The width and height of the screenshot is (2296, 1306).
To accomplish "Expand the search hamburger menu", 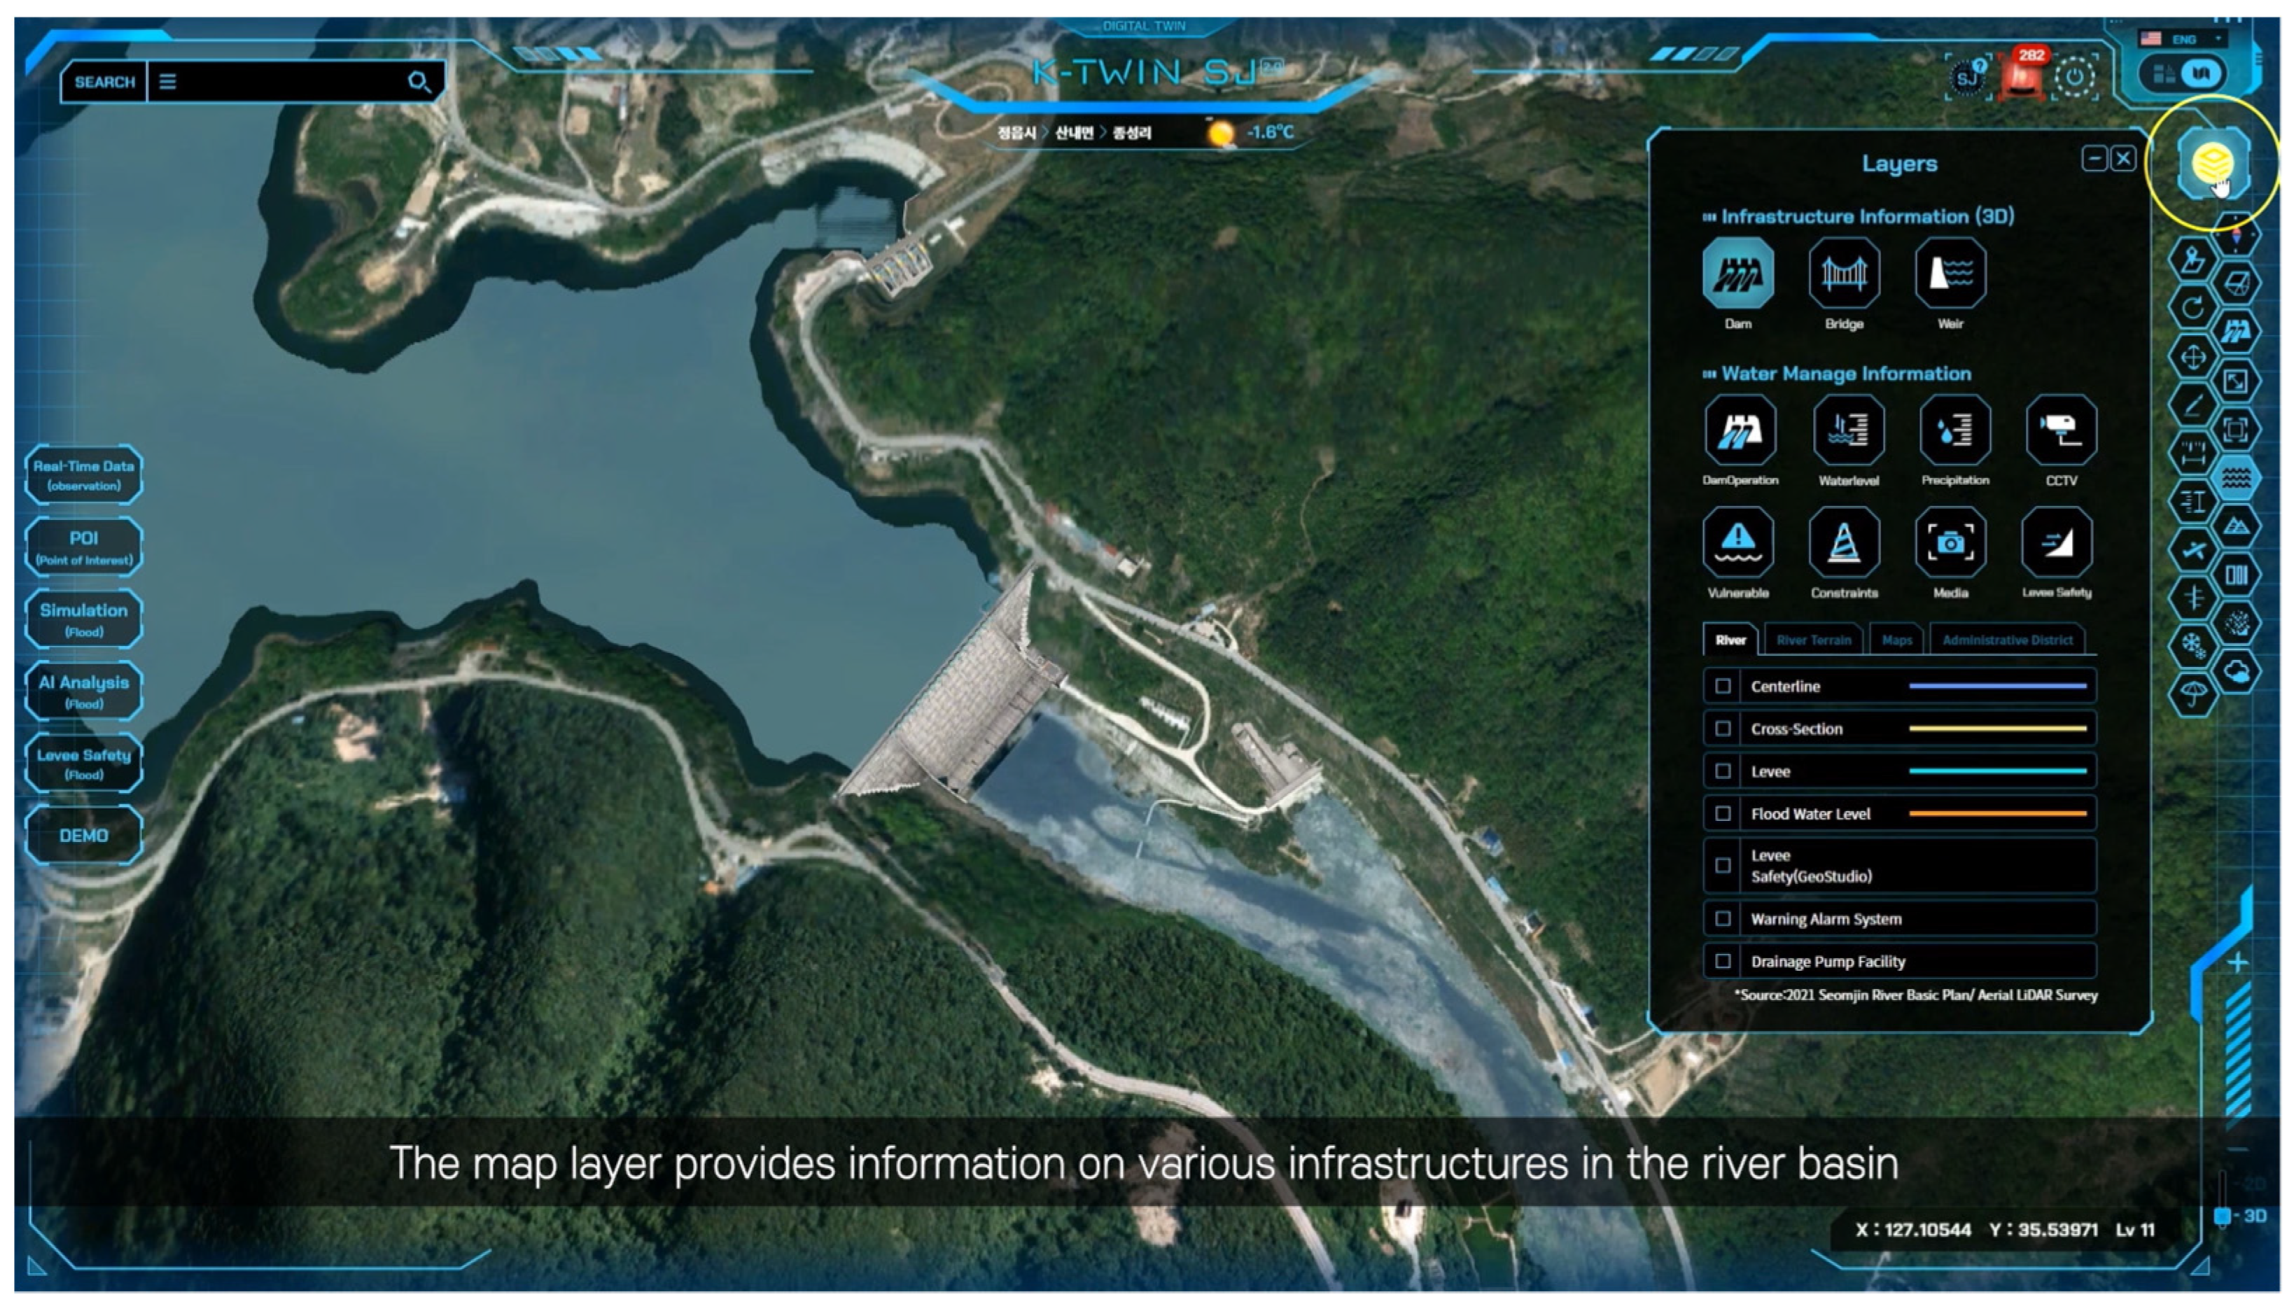I will pyautogui.click(x=168, y=82).
